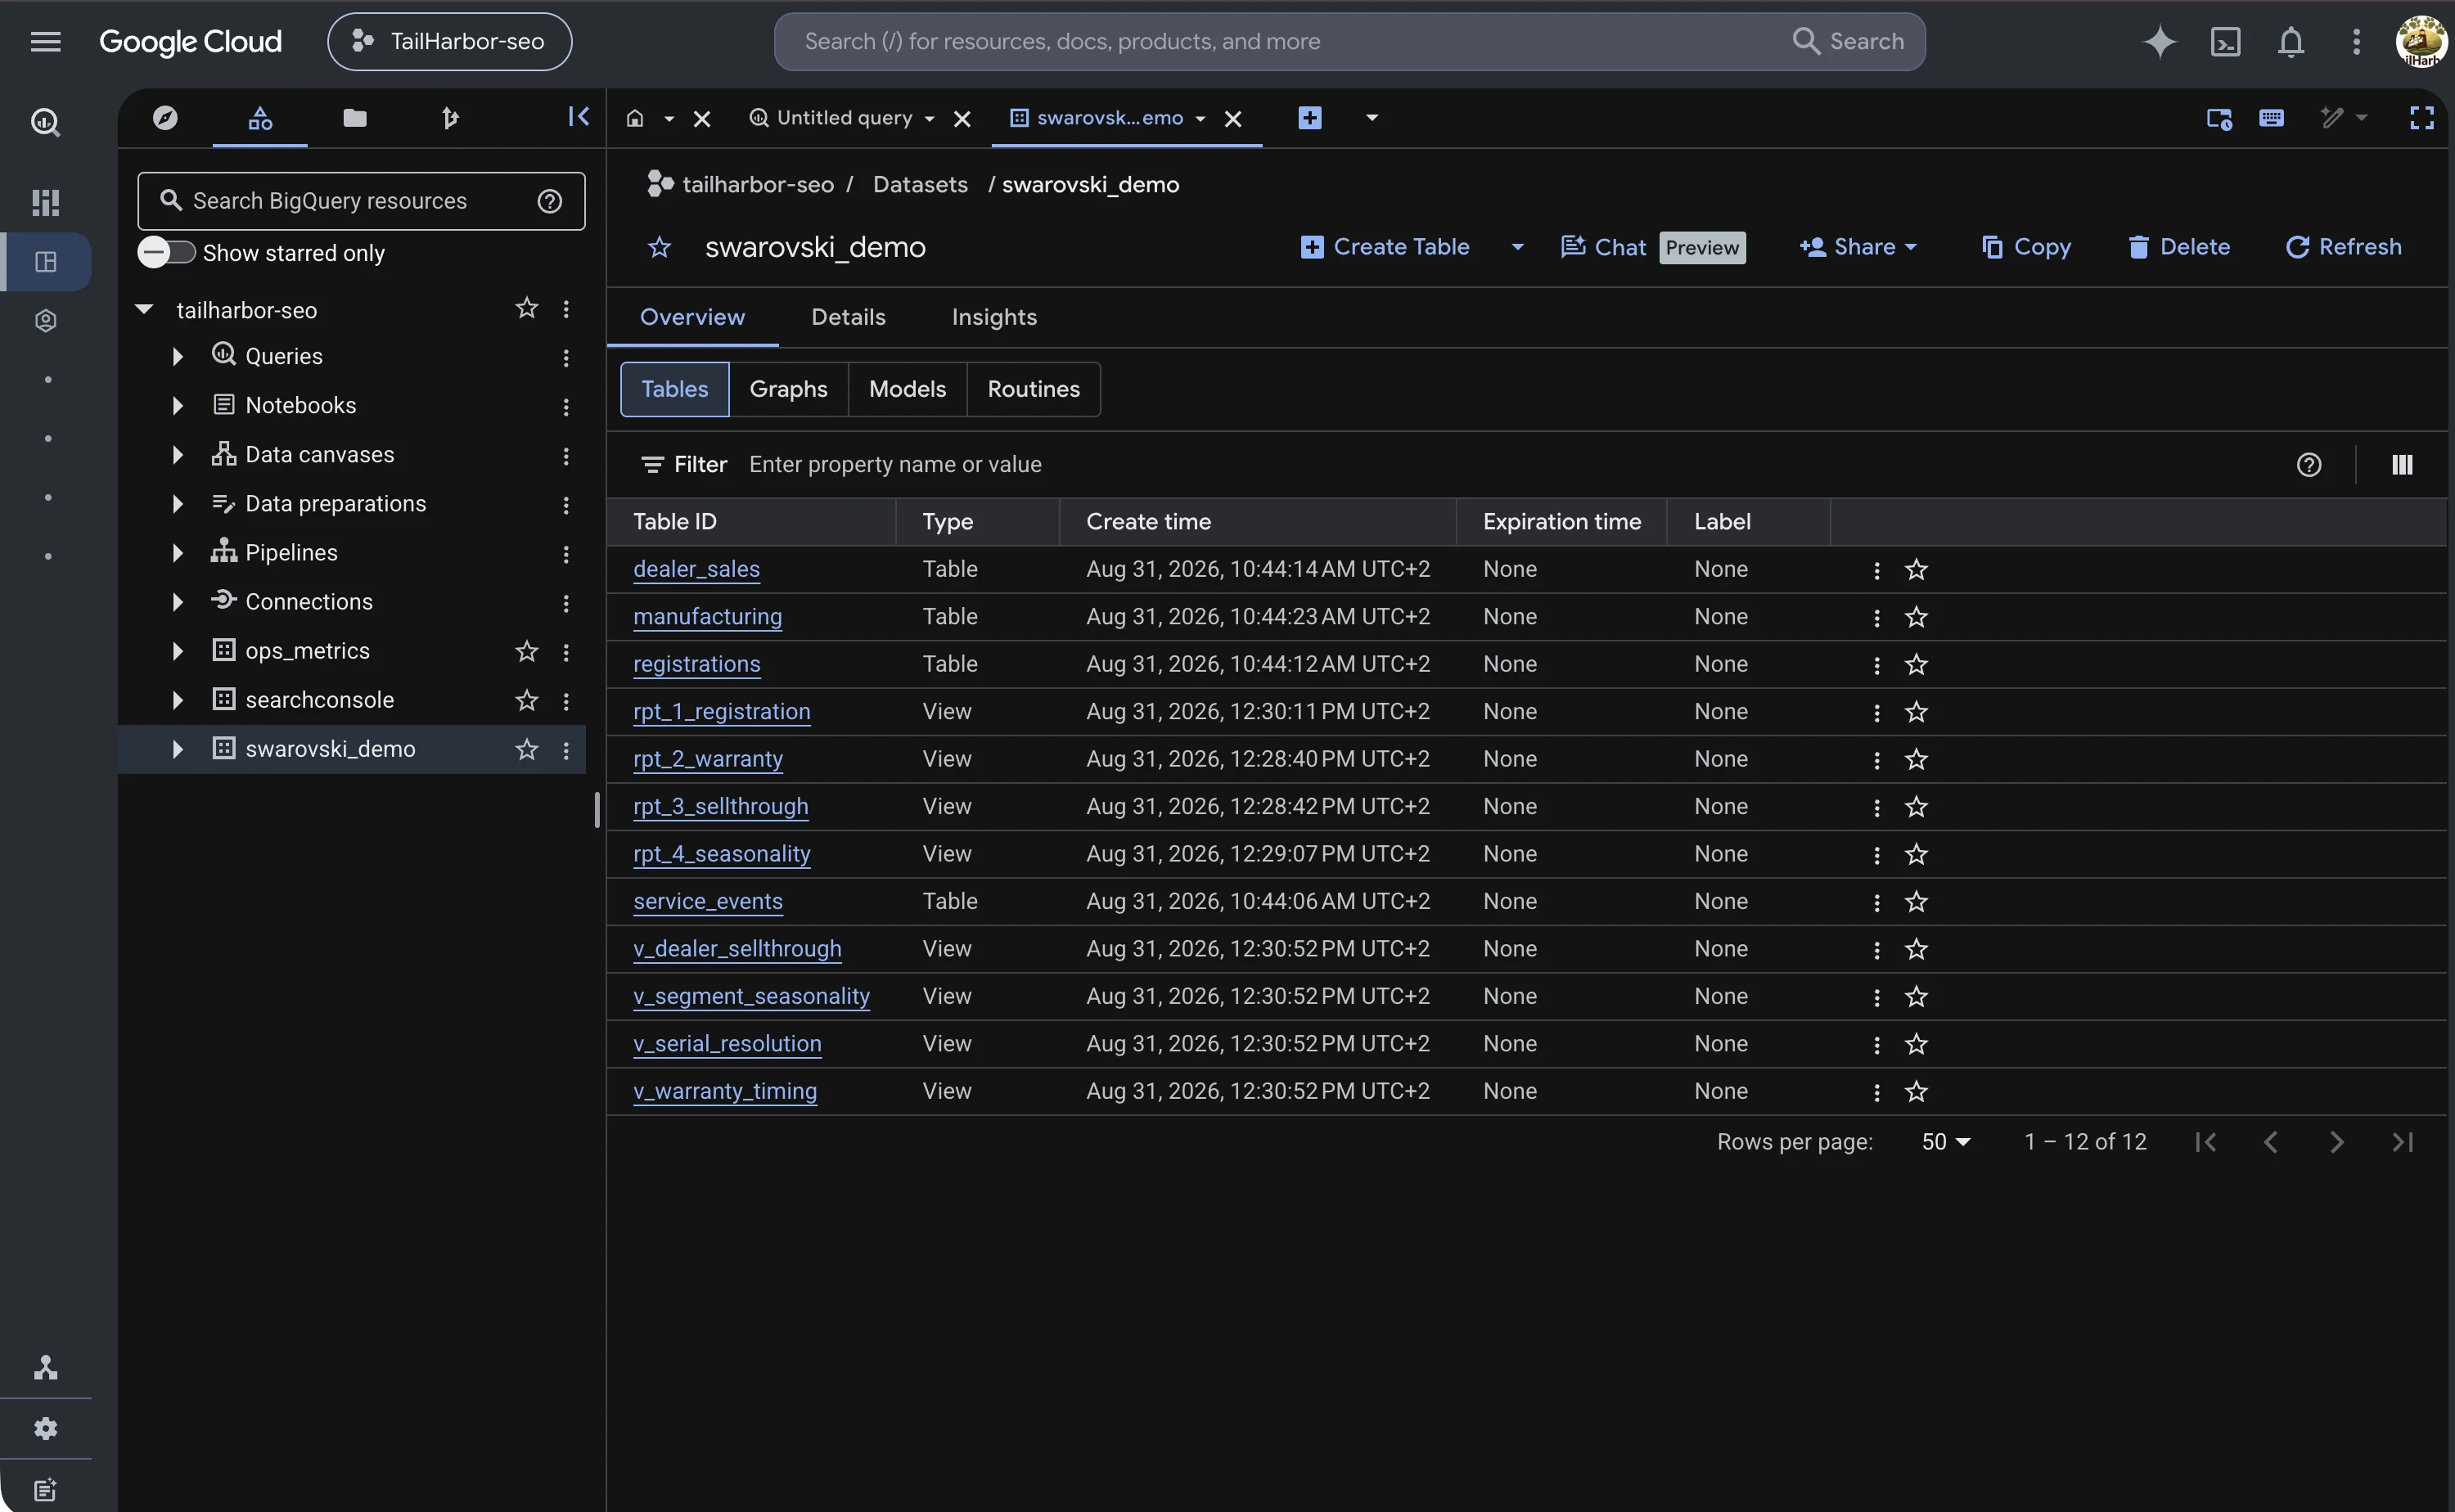Open the v_segment_seasonality view link
This screenshot has width=2455, height=1512.
tap(751, 996)
